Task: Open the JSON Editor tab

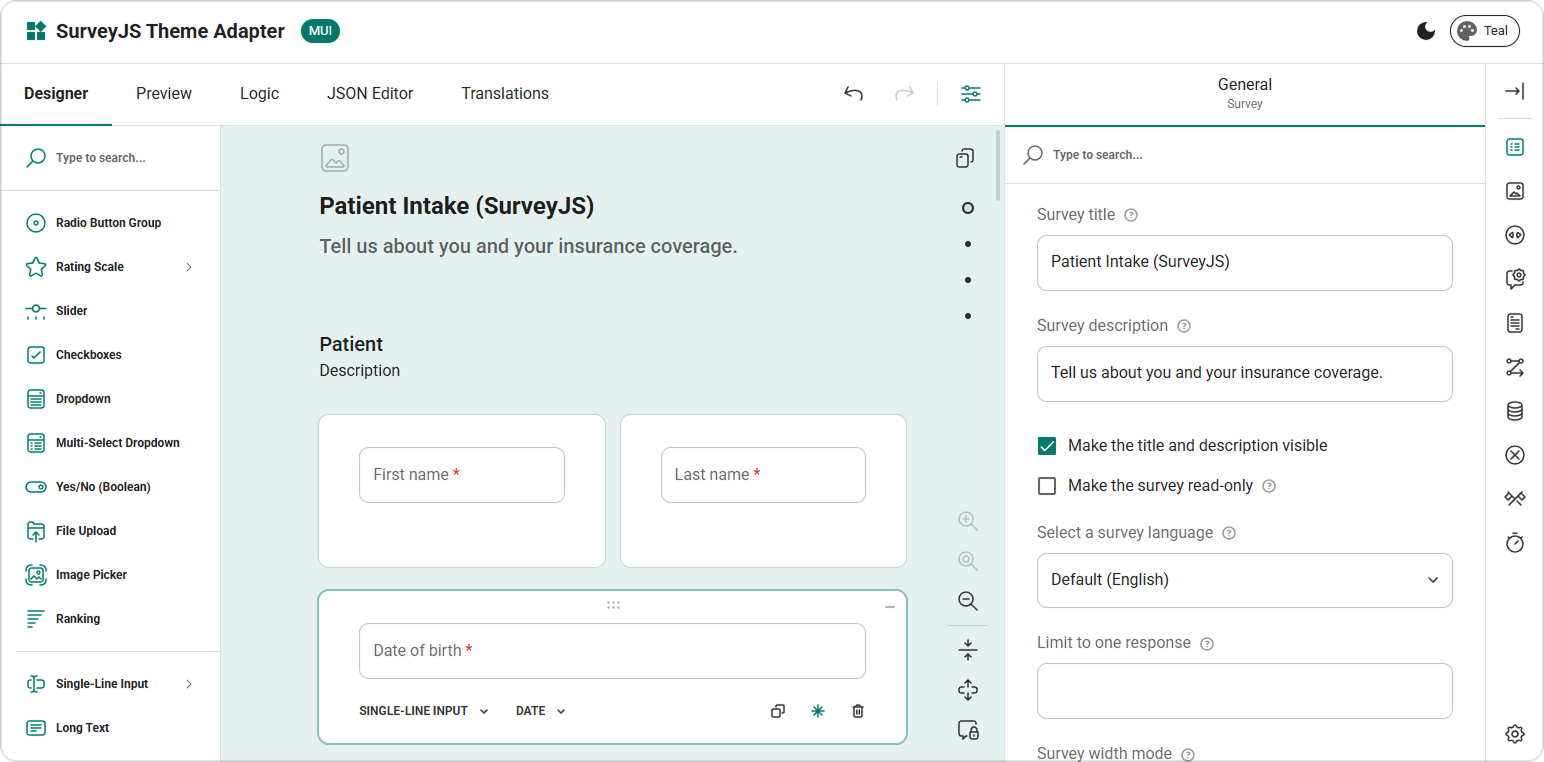Action: coord(370,94)
